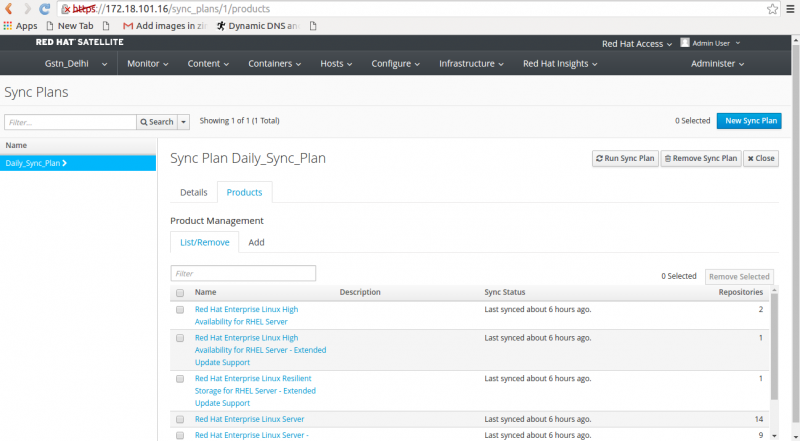Open the search options dropdown arrow

pyautogui.click(x=184, y=122)
